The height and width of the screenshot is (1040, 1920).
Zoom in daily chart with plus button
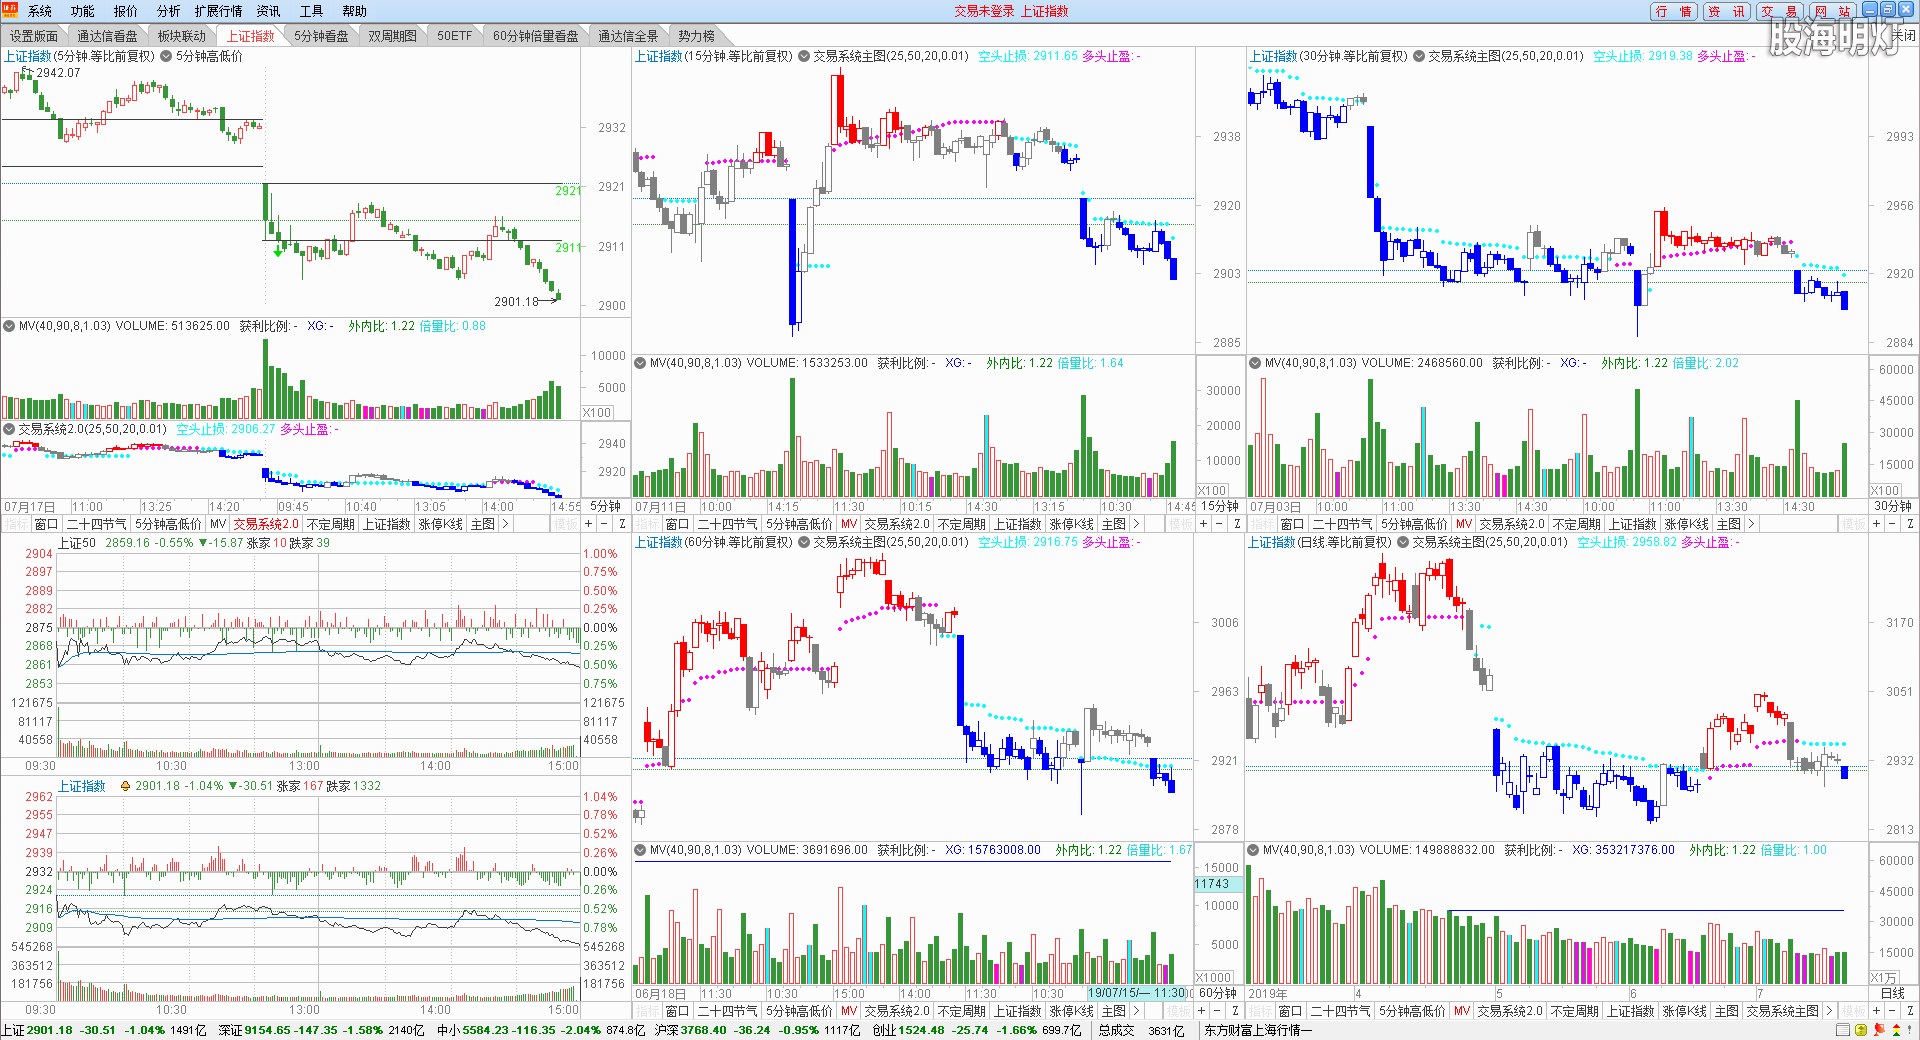click(1876, 1011)
